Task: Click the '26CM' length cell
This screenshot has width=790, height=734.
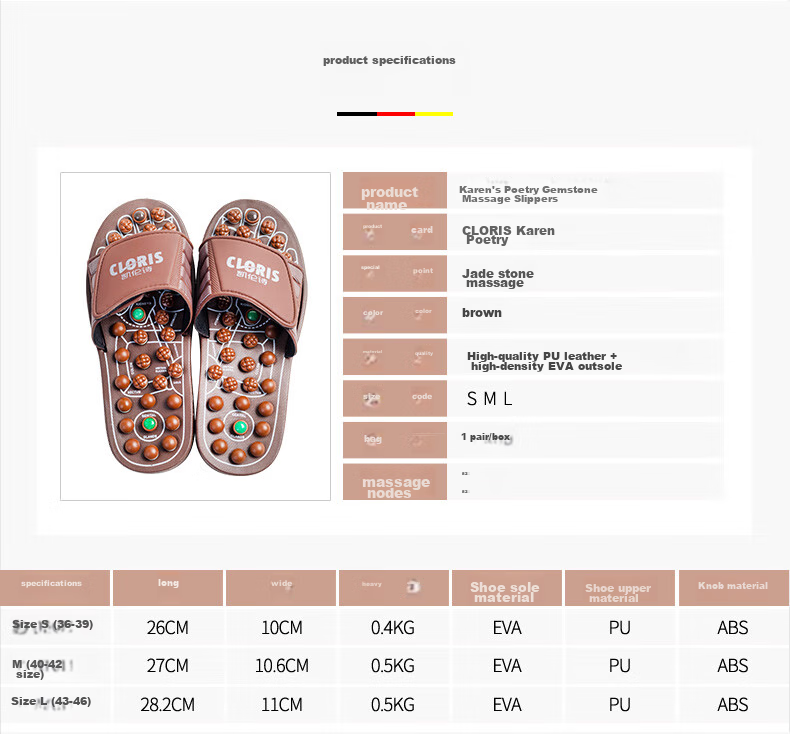Action: click(168, 628)
